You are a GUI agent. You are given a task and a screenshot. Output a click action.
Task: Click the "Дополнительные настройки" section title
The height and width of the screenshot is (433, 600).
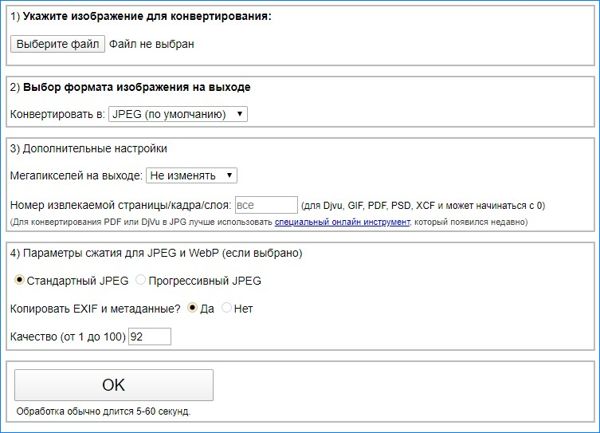coord(95,148)
